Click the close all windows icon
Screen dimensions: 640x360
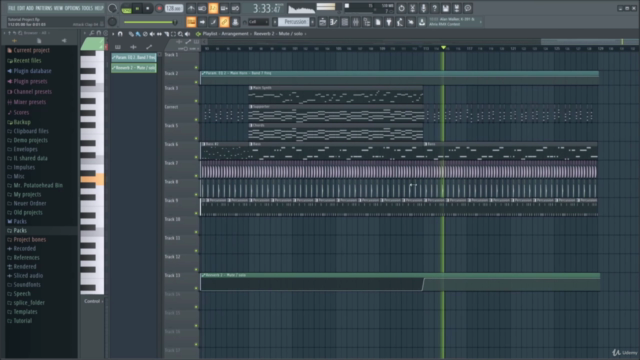[411, 22]
